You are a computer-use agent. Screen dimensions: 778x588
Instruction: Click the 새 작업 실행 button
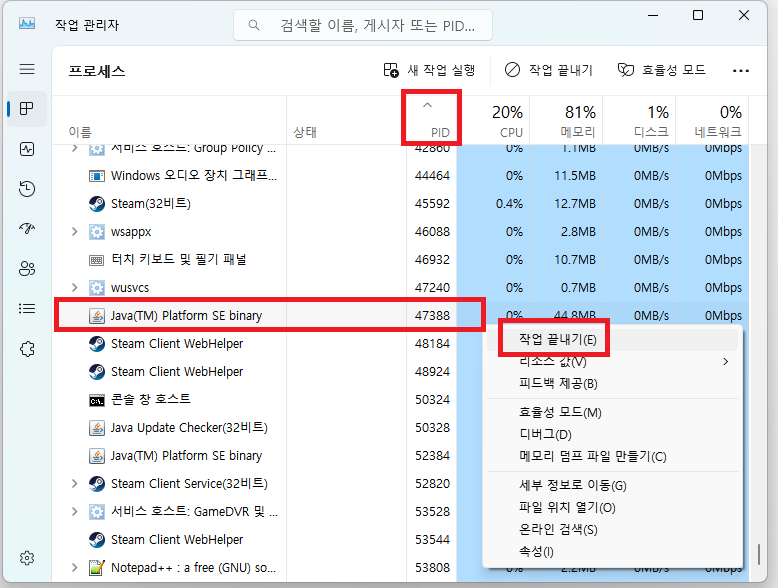click(430, 70)
